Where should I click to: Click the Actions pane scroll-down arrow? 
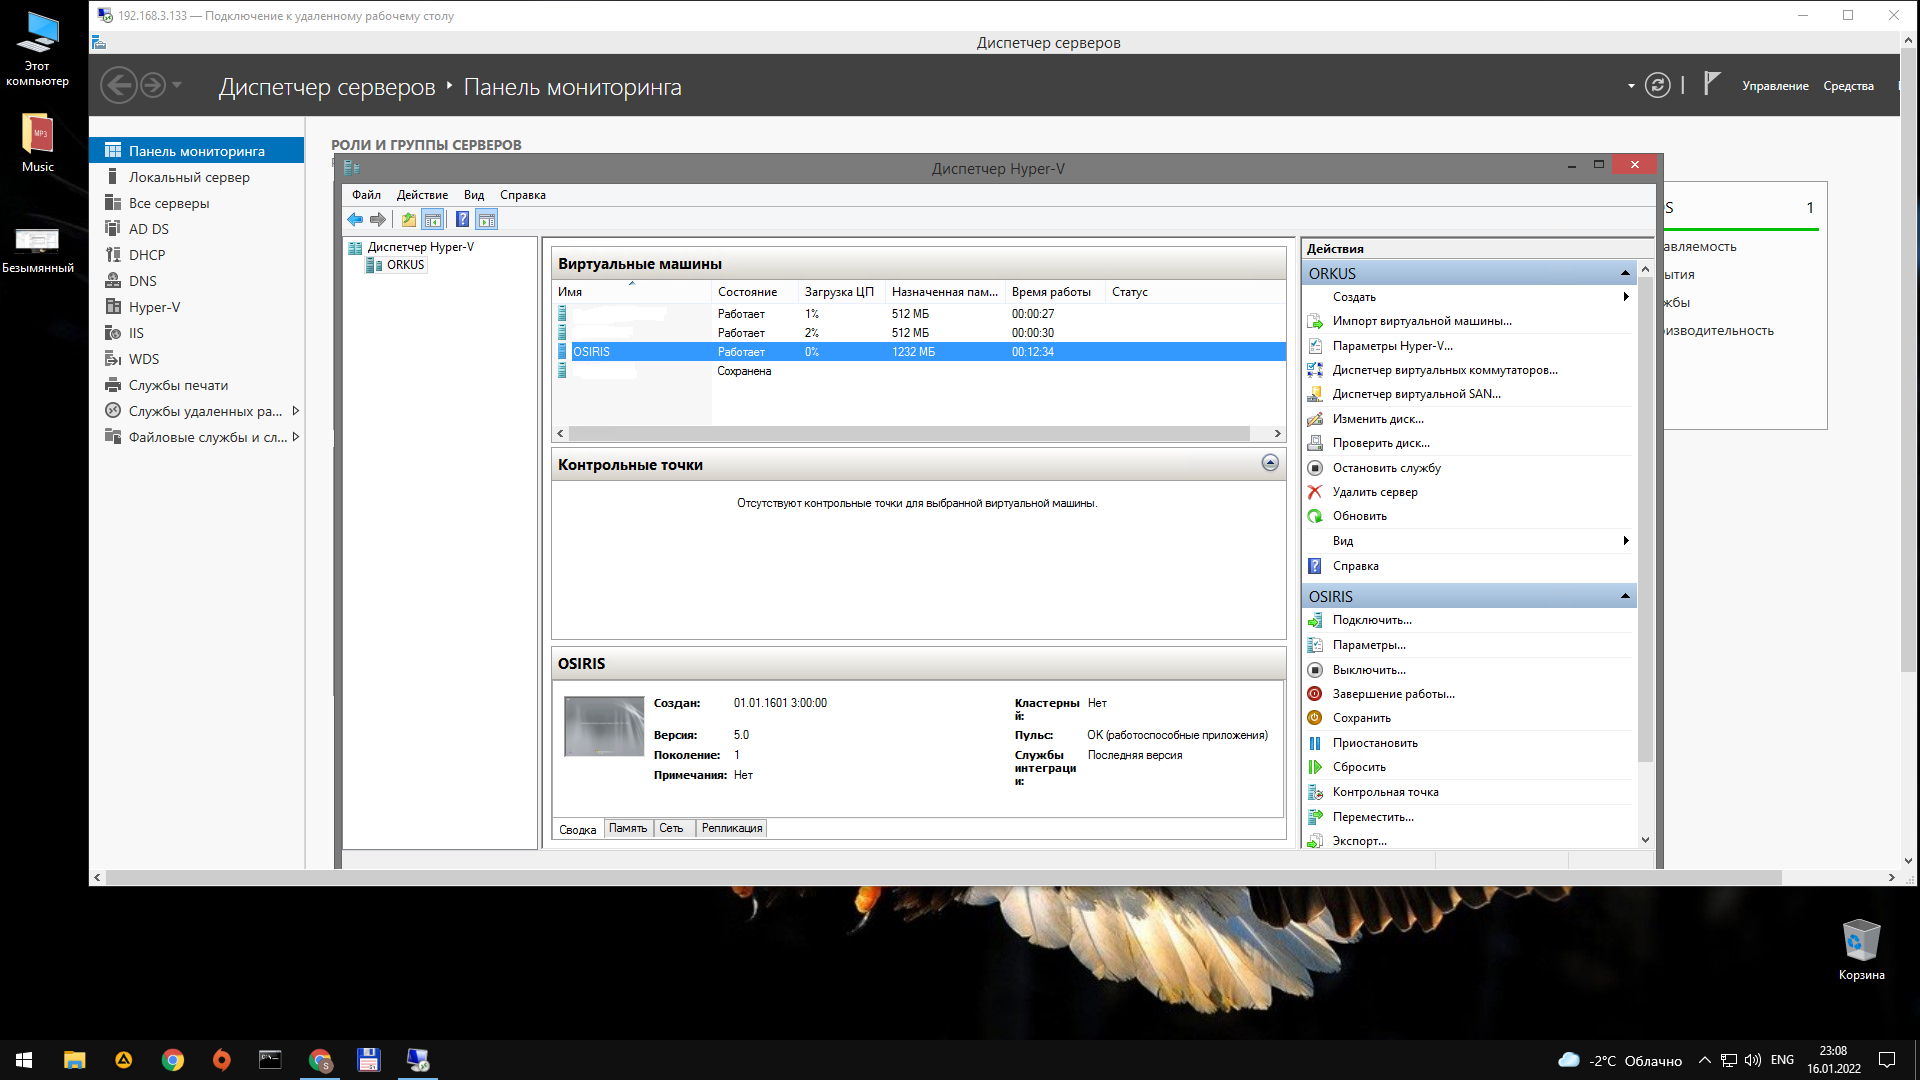click(1645, 840)
